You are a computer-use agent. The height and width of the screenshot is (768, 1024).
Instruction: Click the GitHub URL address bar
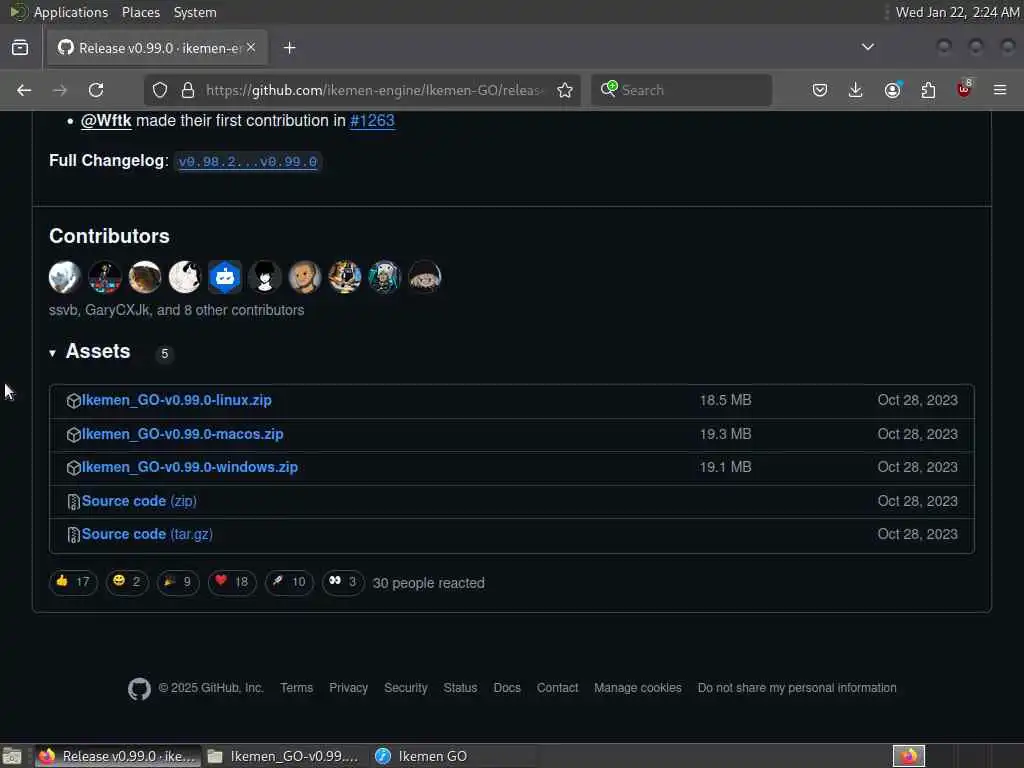pyautogui.click(x=374, y=90)
